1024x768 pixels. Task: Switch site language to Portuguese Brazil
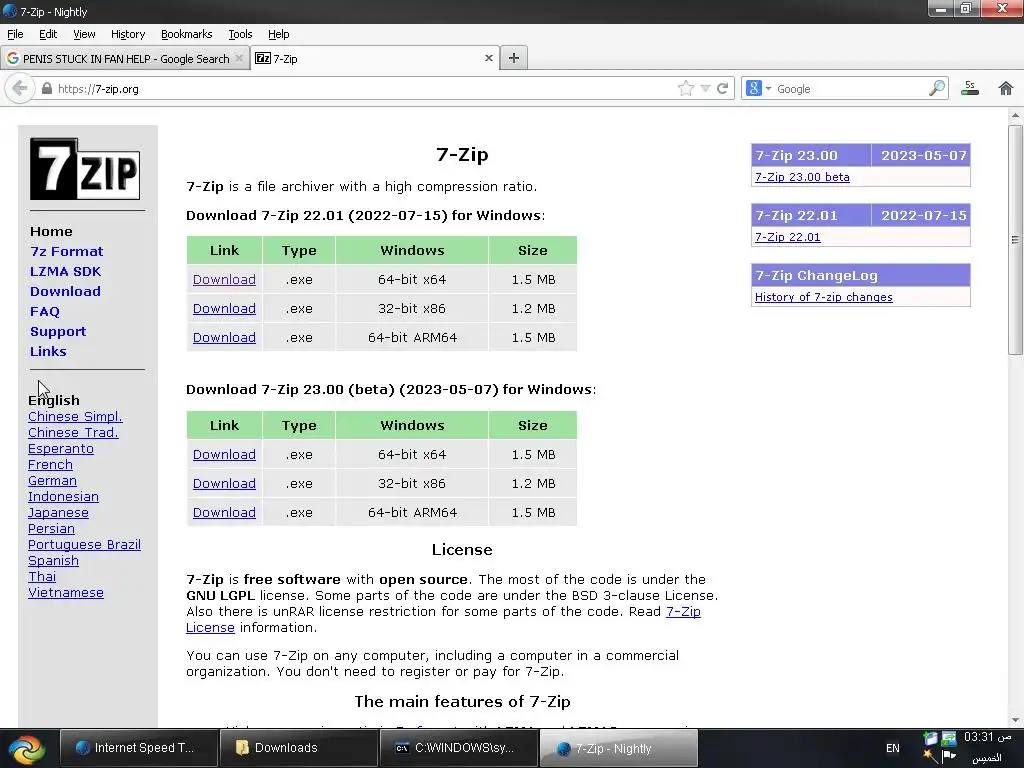tap(84, 545)
